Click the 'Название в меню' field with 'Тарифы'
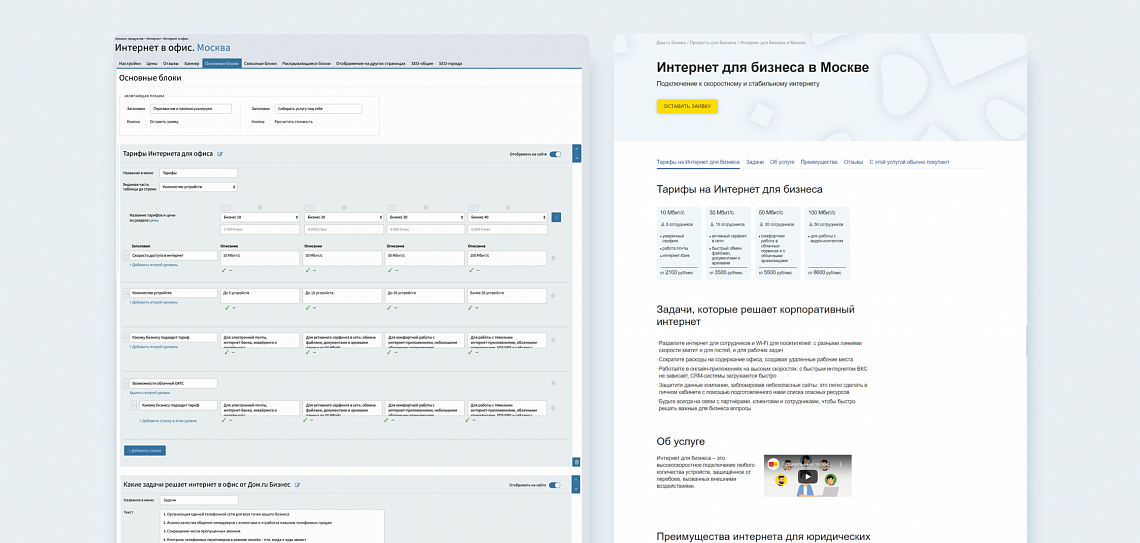This screenshot has height=543, width=1140. [197, 173]
